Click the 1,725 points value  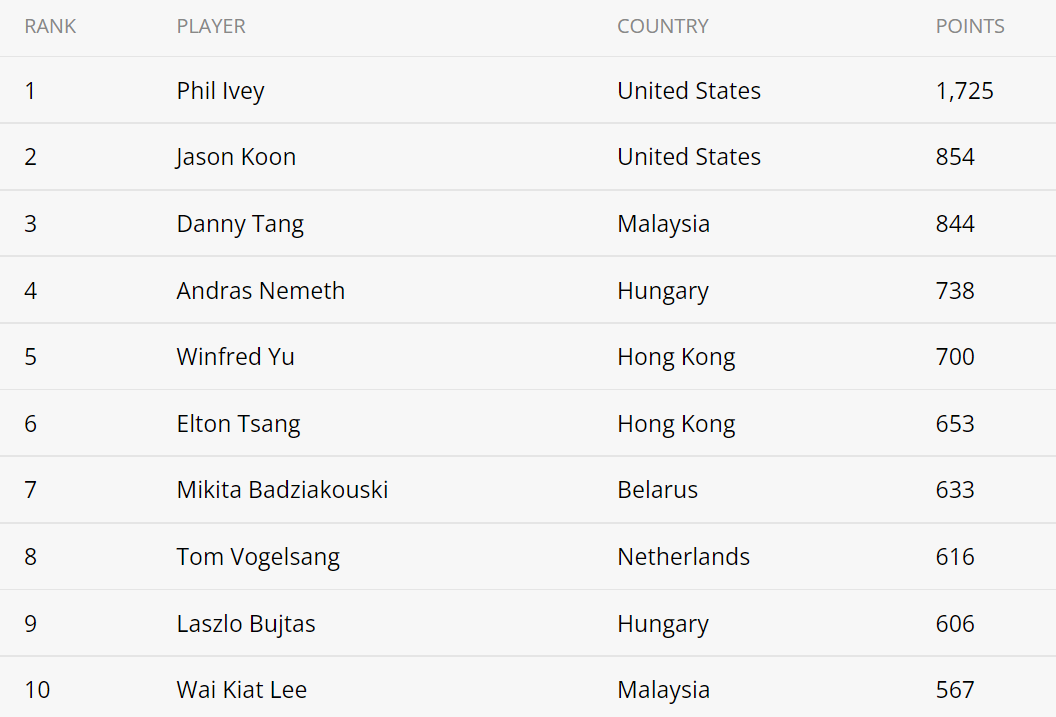coord(964,91)
